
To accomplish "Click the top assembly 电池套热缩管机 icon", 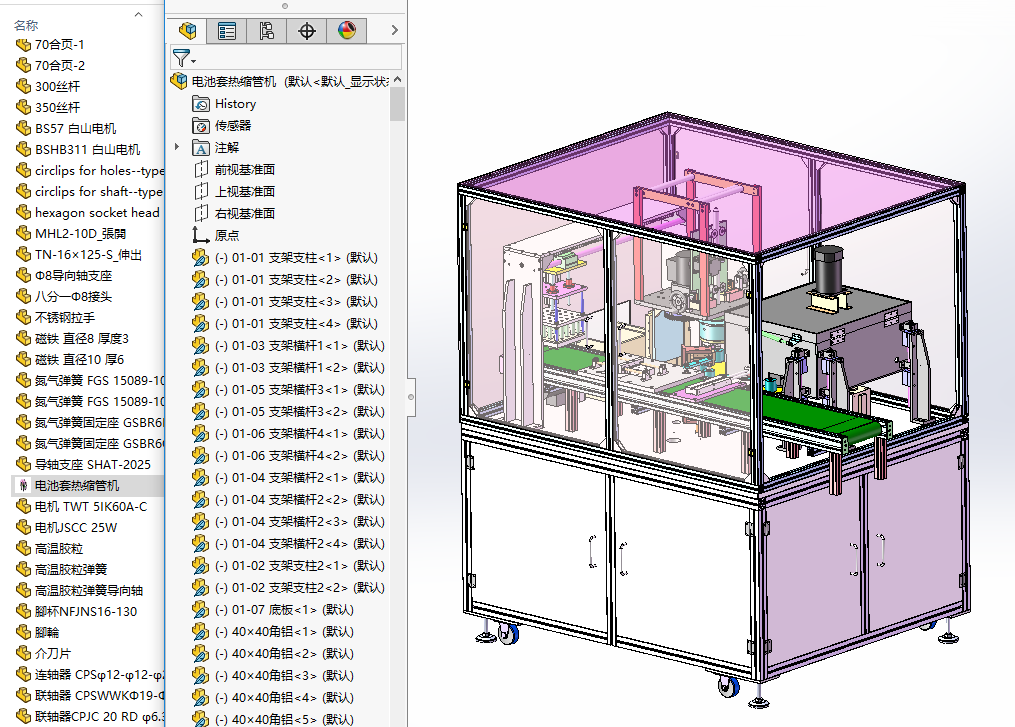I will (x=179, y=82).
